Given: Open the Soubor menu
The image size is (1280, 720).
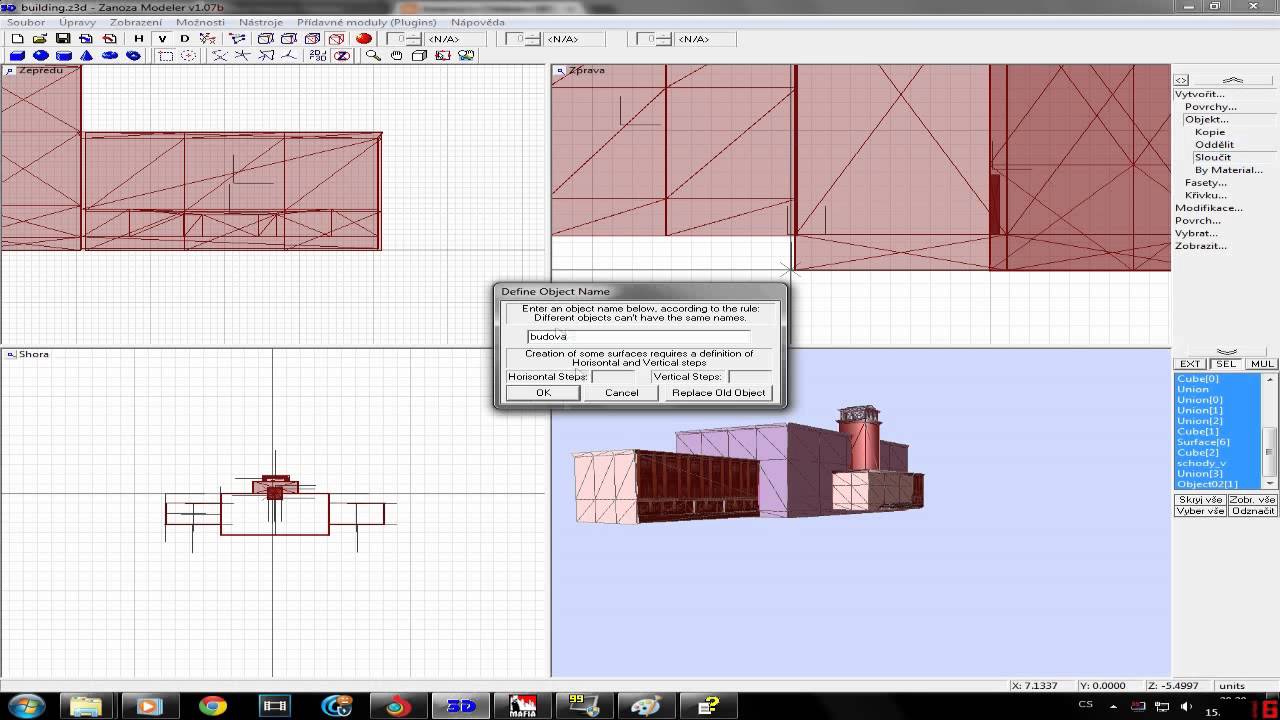Looking at the screenshot, I should pyautogui.click(x=26, y=21).
